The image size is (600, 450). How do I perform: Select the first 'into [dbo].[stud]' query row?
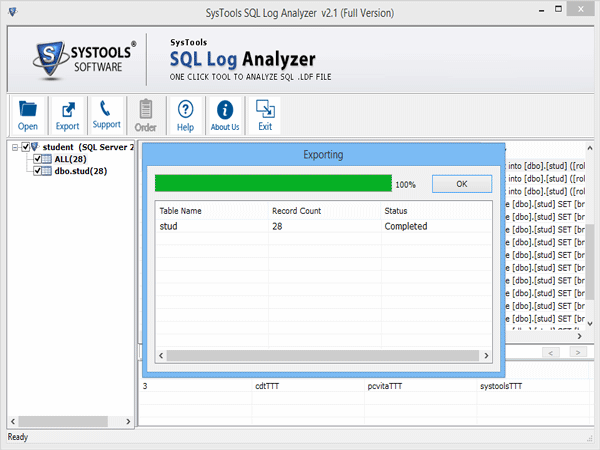tap(545, 166)
